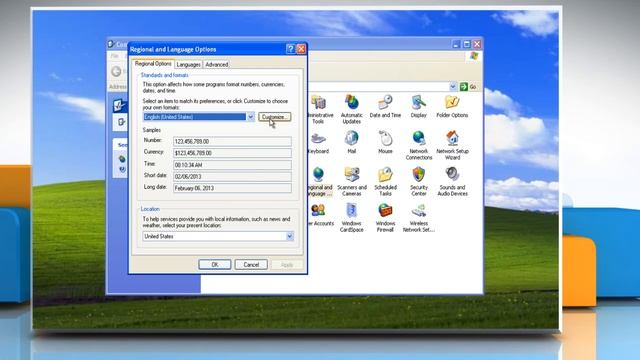Minimize the Control Panel window

coord(456,44)
